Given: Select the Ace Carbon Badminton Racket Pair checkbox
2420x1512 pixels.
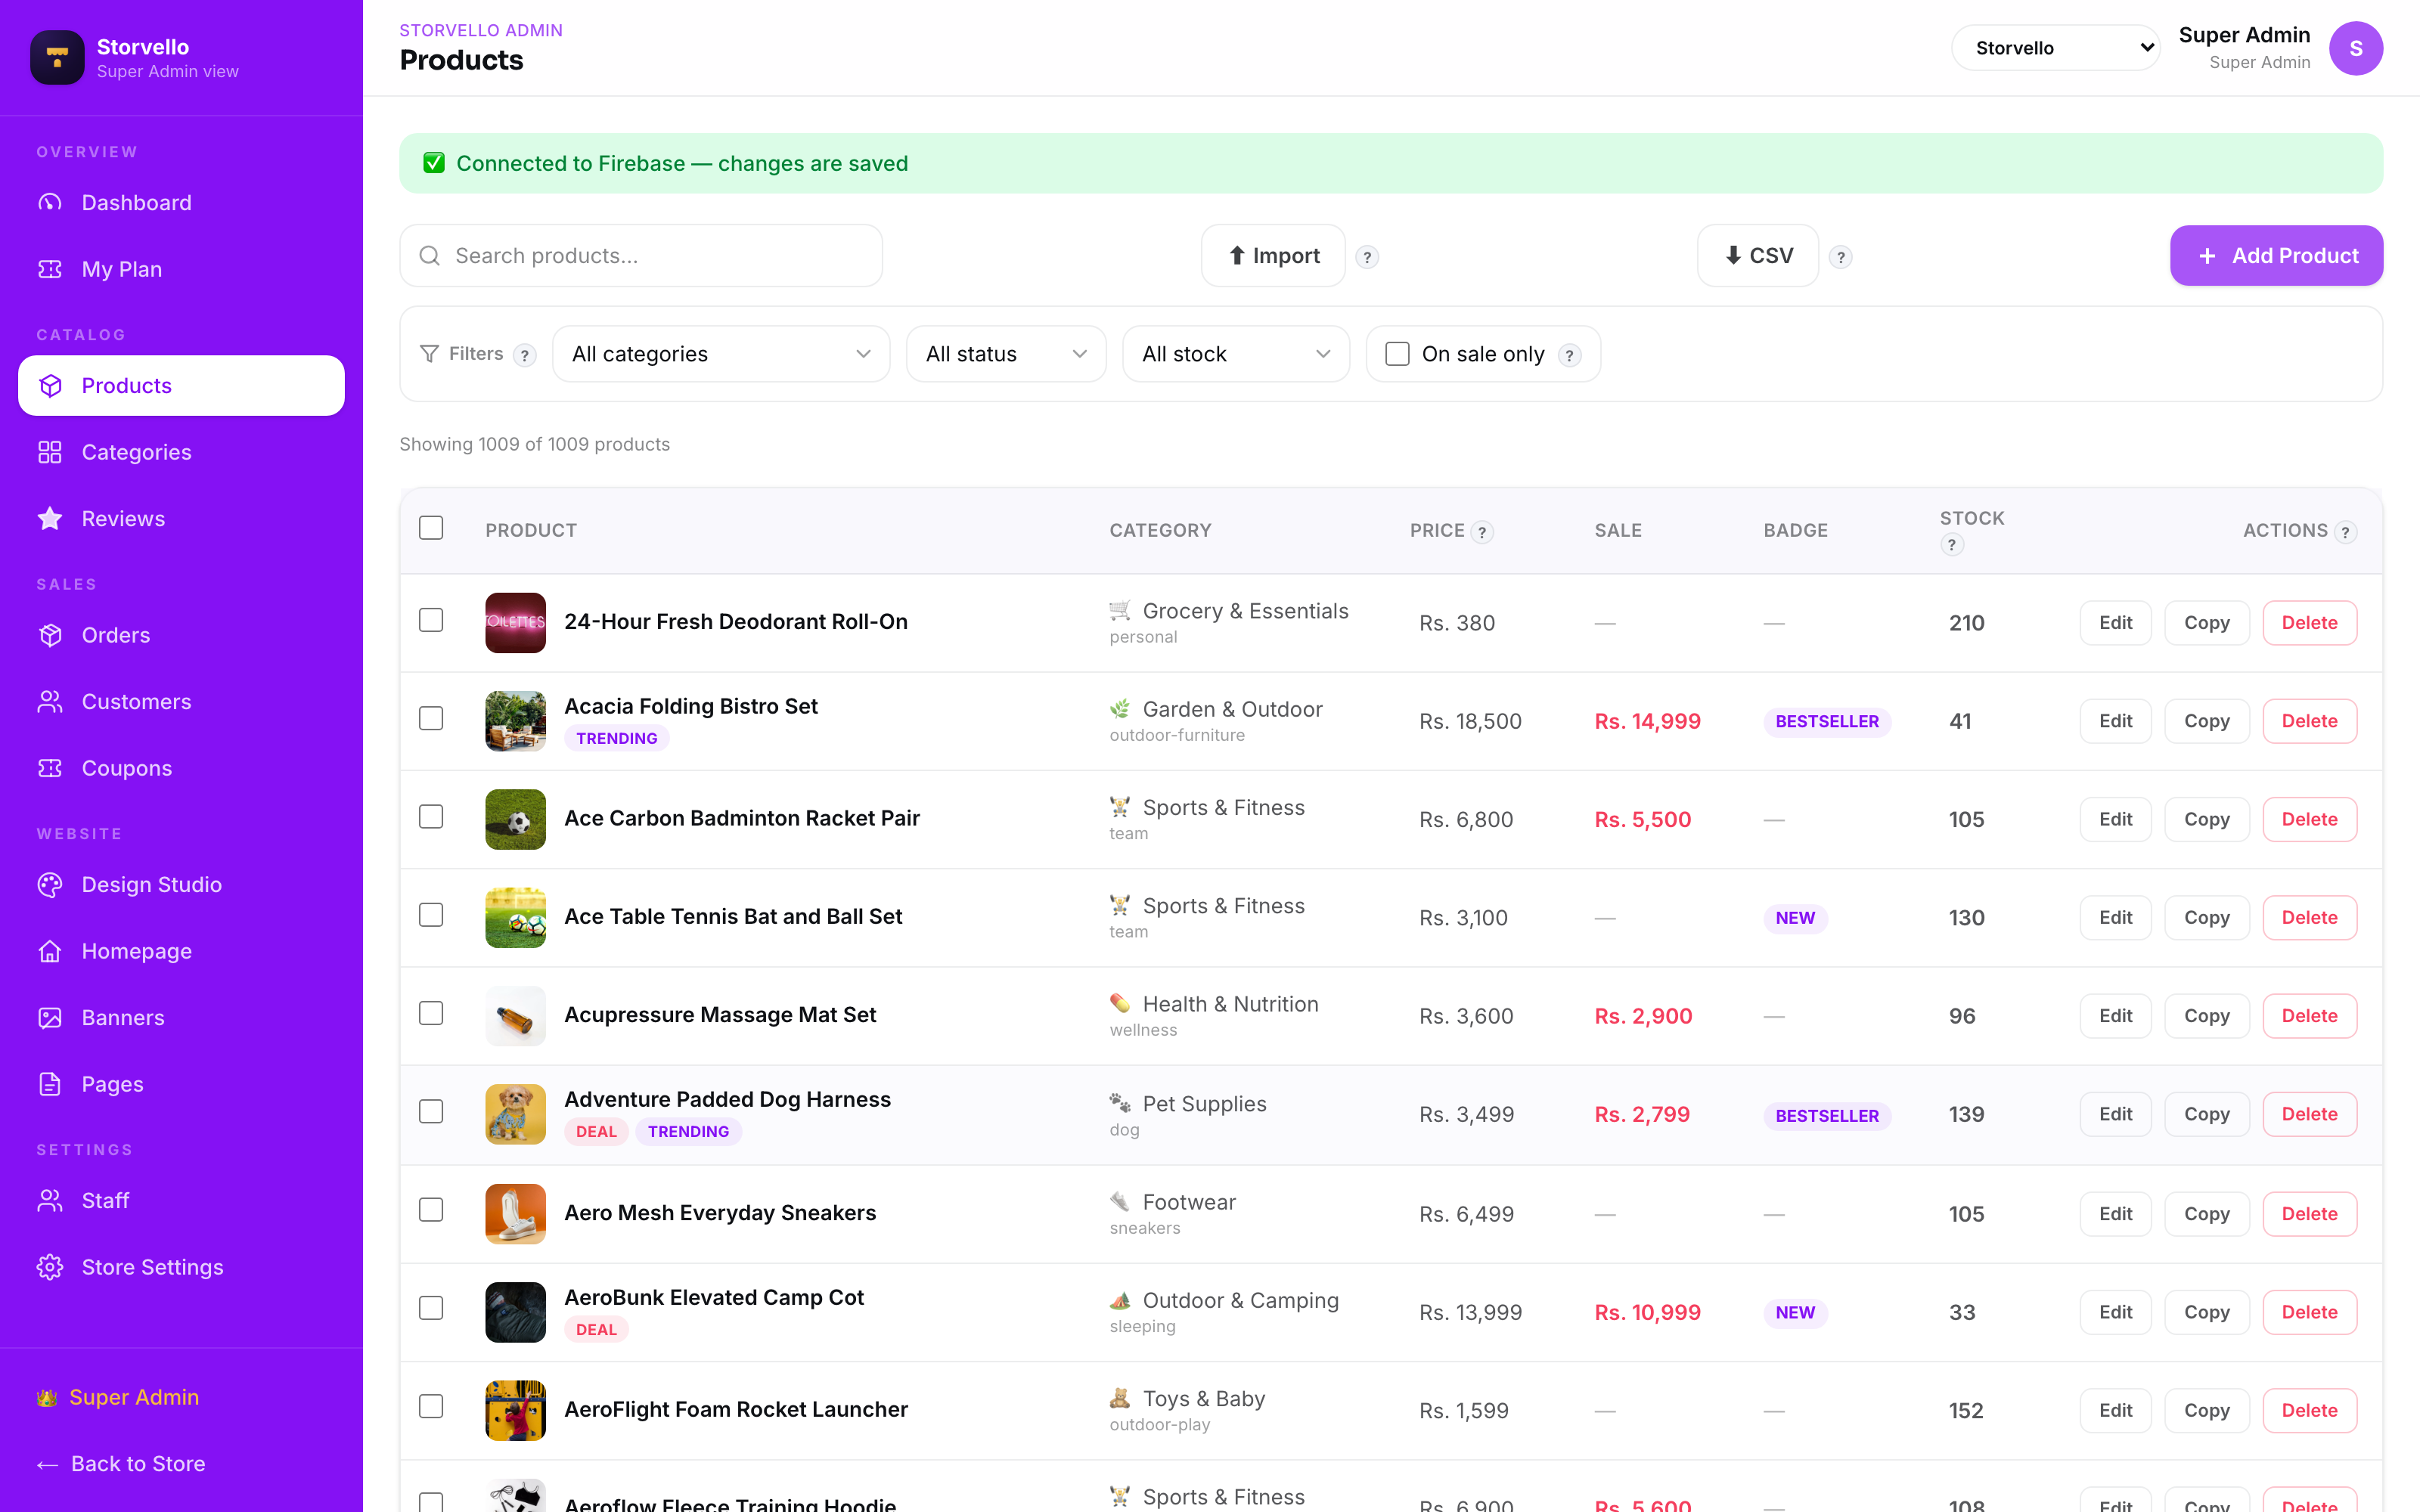Looking at the screenshot, I should pos(431,817).
